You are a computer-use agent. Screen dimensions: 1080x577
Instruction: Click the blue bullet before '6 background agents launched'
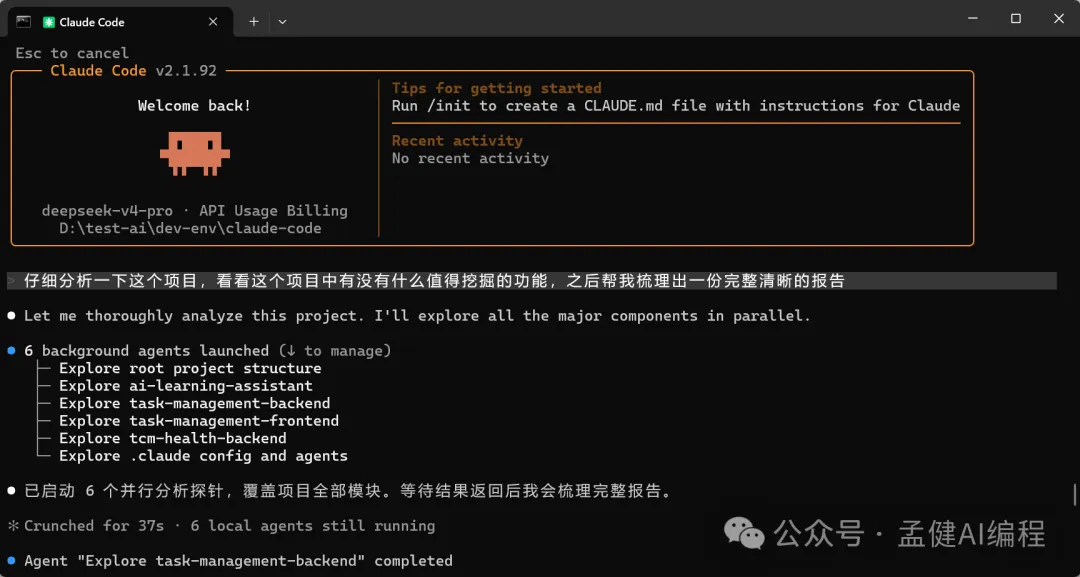click(x=12, y=351)
